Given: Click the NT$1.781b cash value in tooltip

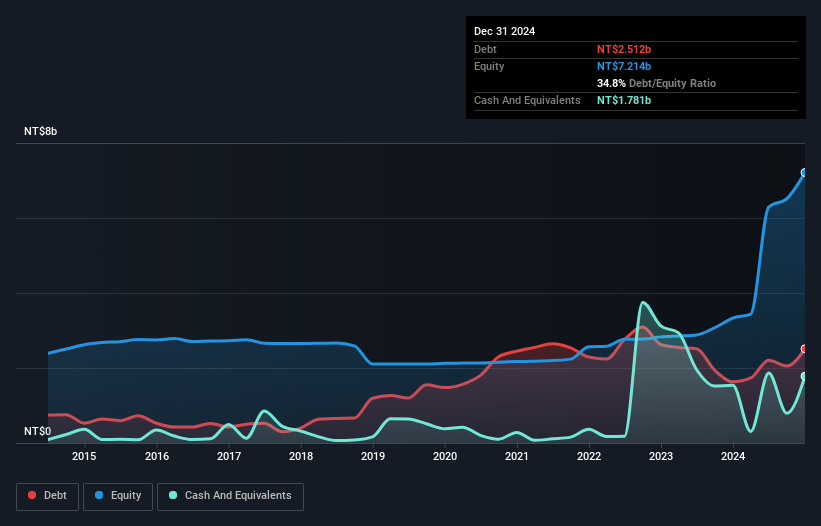Looking at the screenshot, I should coord(624,100).
